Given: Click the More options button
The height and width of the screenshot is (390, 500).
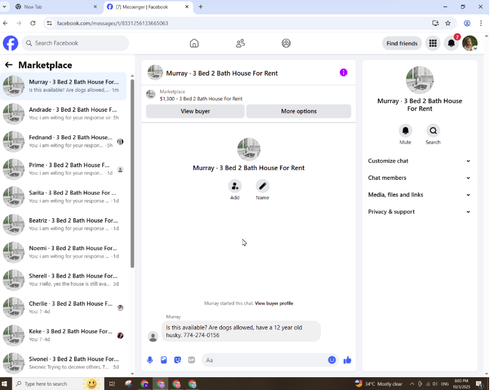Looking at the screenshot, I should [x=299, y=111].
